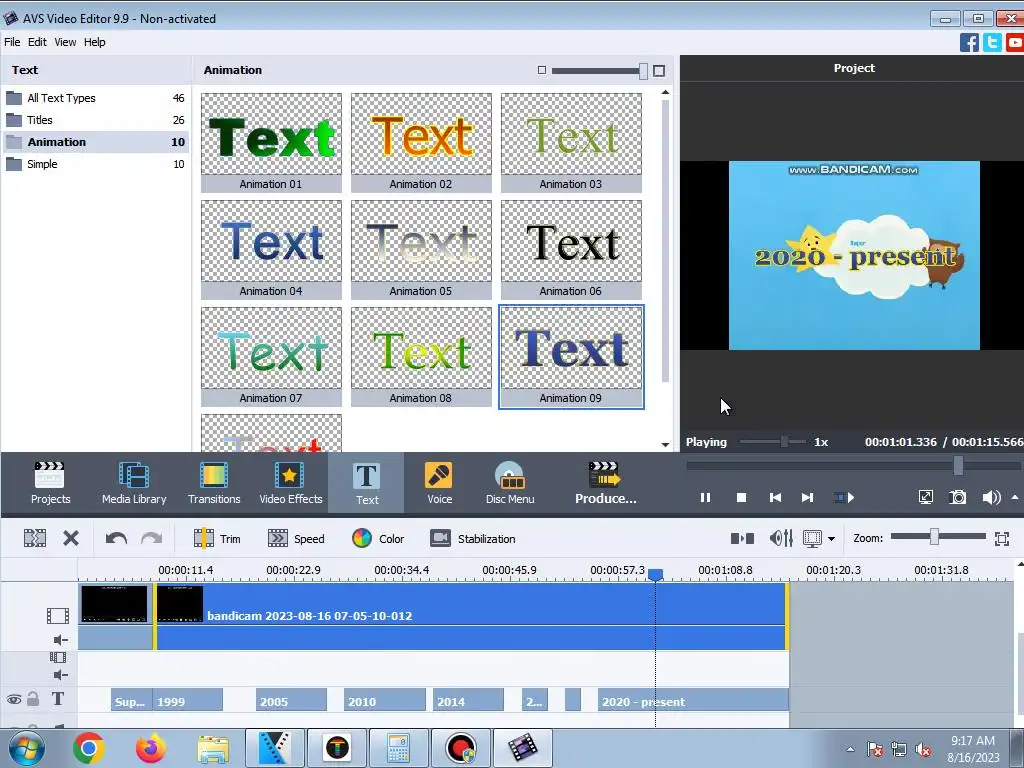Adjust the timeline Zoom slider
Screen dimensions: 1024x768
pos(935,537)
